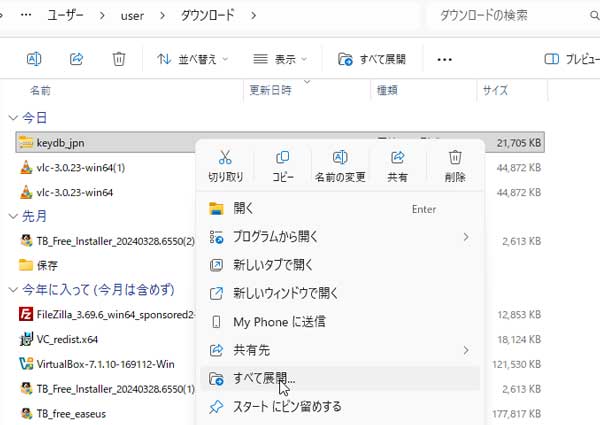
Task: Collapse the 今年に入って group
Action: 13,290
